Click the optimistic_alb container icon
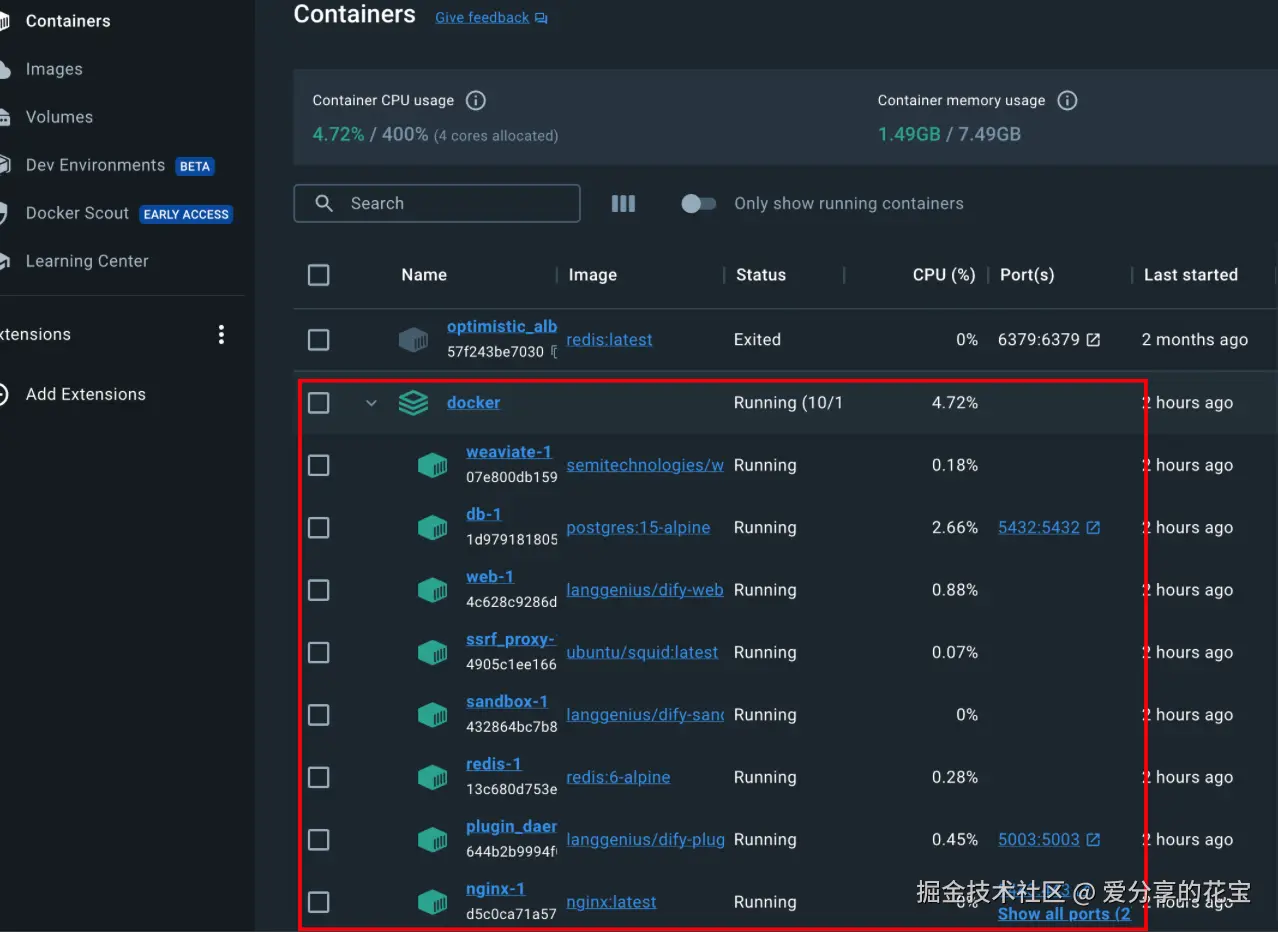1278x932 pixels. click(x=413, y=340)
